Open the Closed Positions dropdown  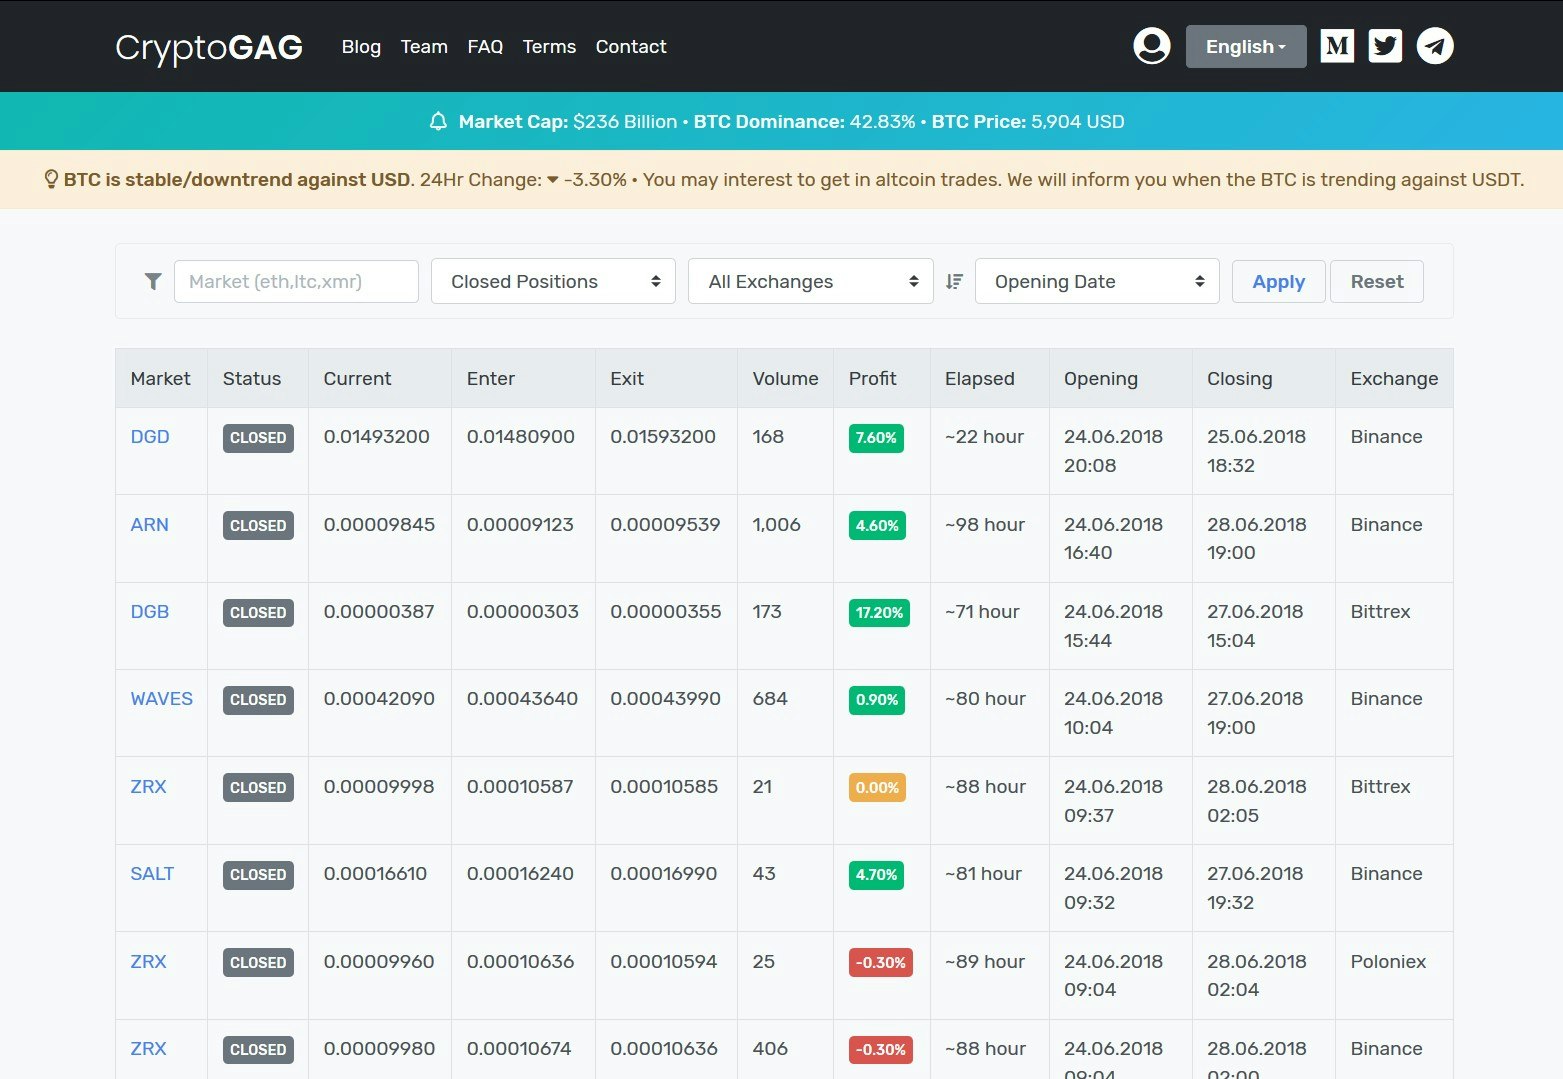(x=552, y=281)
